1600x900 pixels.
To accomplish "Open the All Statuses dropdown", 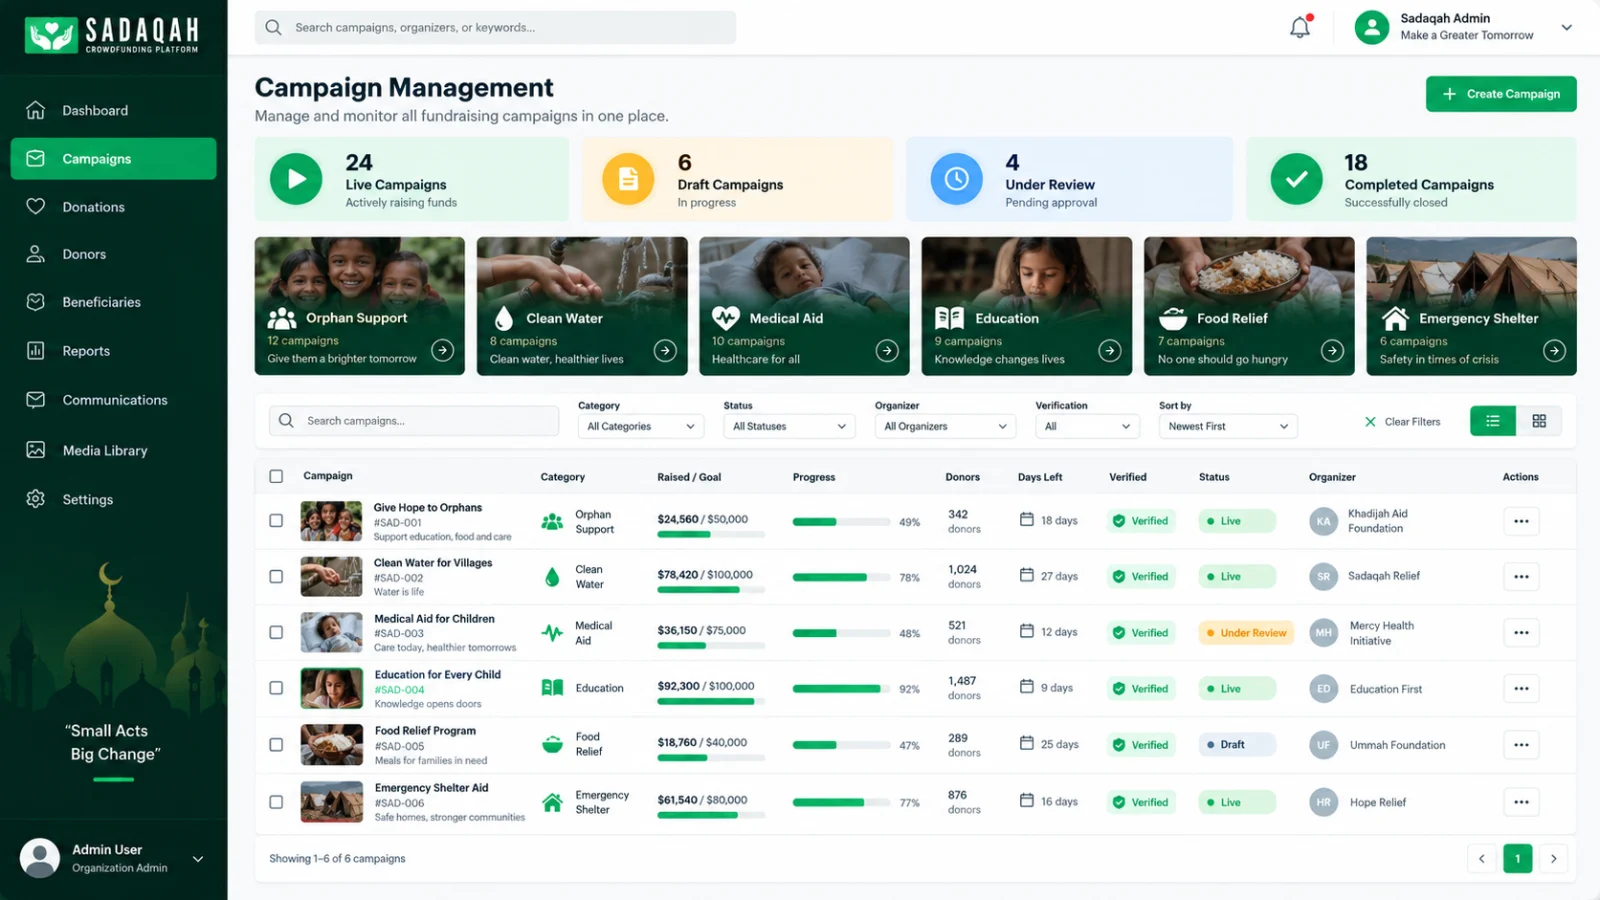I will coord(789,426).
